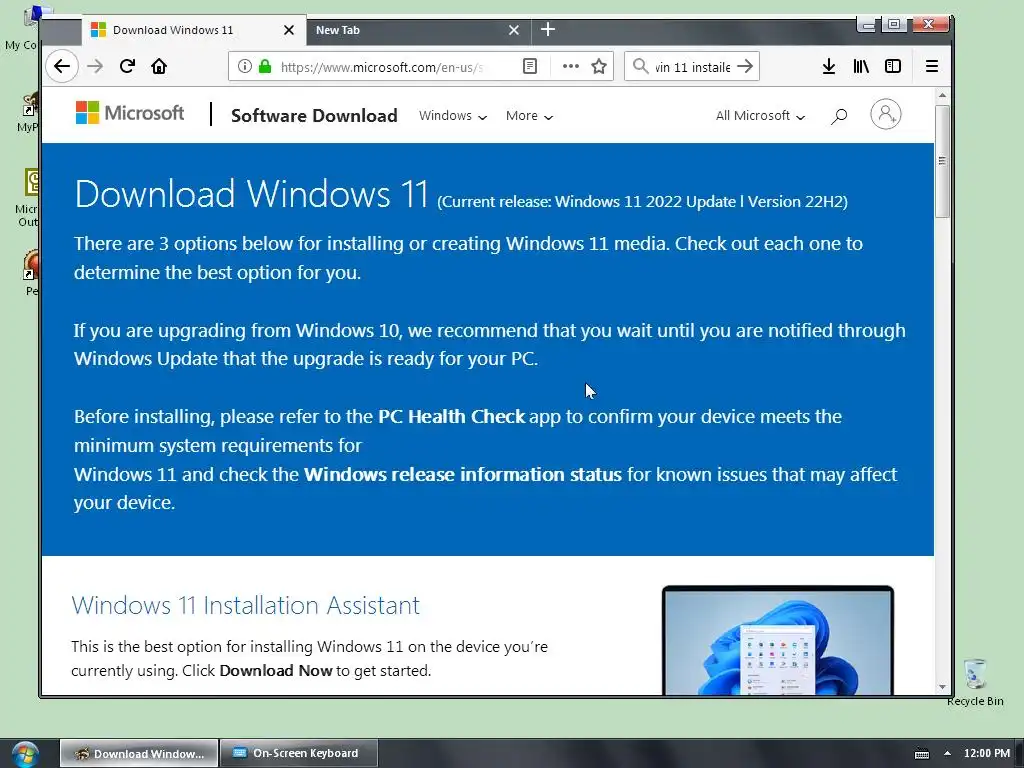Click the Download Windows 11 page title
The image size is (1024, 768).
251,194
